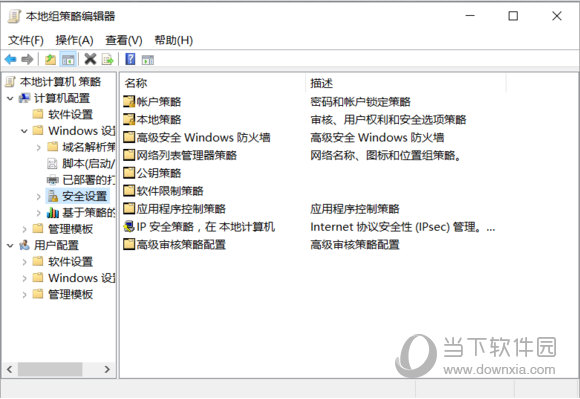Collapse the 计算机配置 node
This screenshot has height=399, width=580.
[x=10, y=98]
